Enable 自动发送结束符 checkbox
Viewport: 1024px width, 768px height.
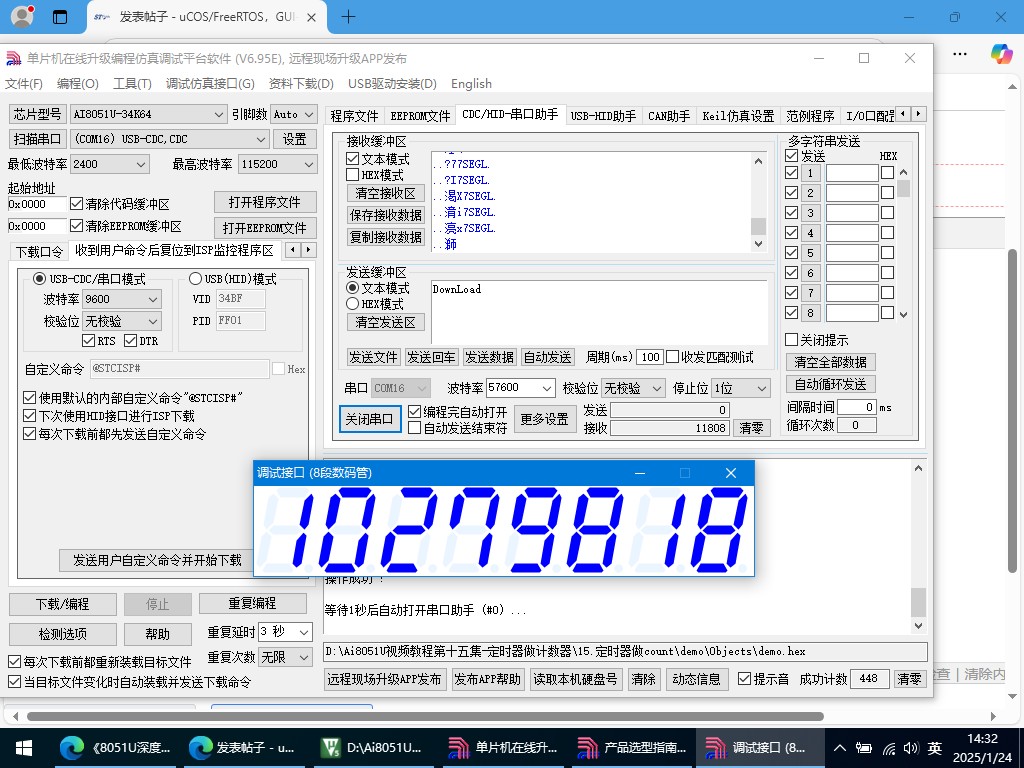[414, 428]
